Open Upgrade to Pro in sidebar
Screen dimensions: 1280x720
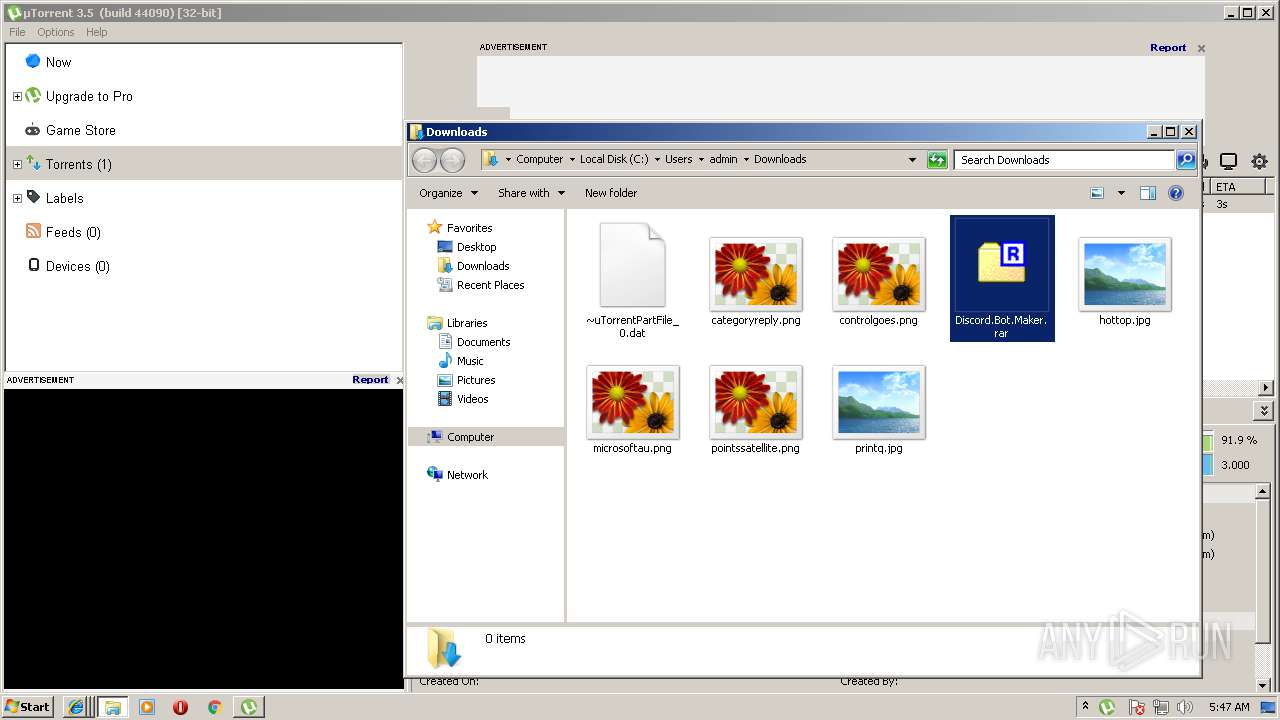89,96
